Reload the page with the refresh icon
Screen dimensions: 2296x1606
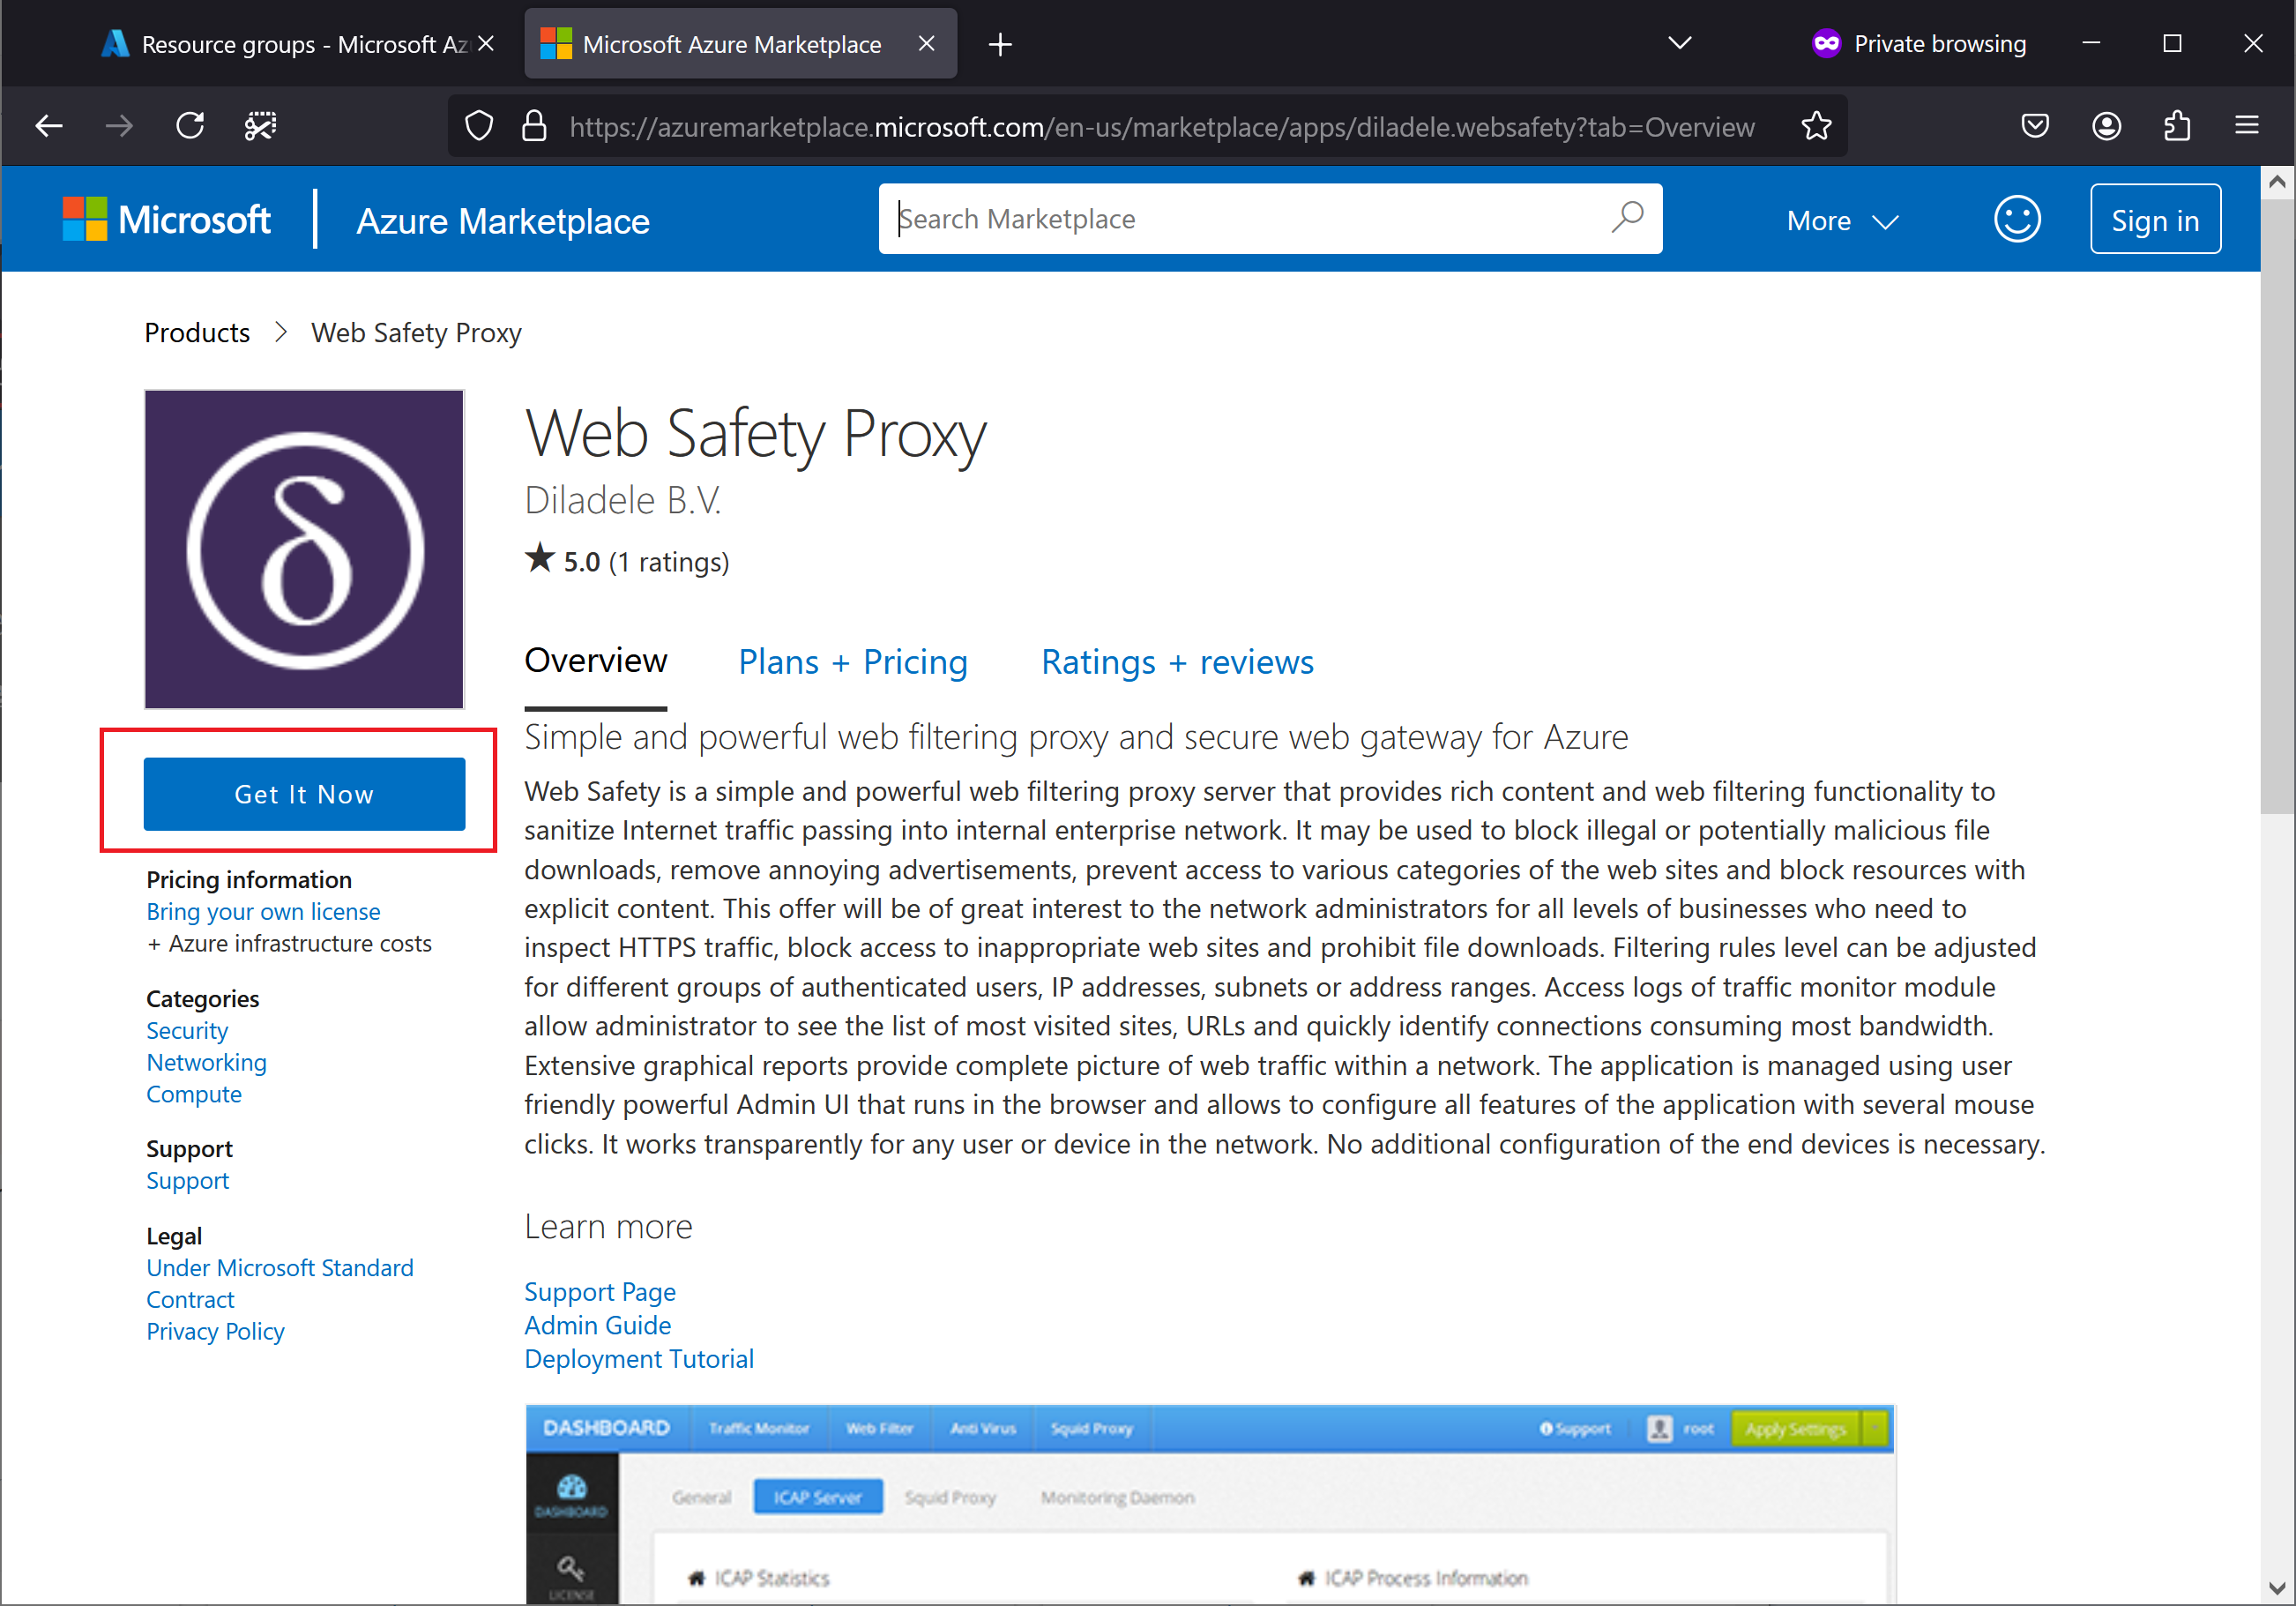point(190,126)
